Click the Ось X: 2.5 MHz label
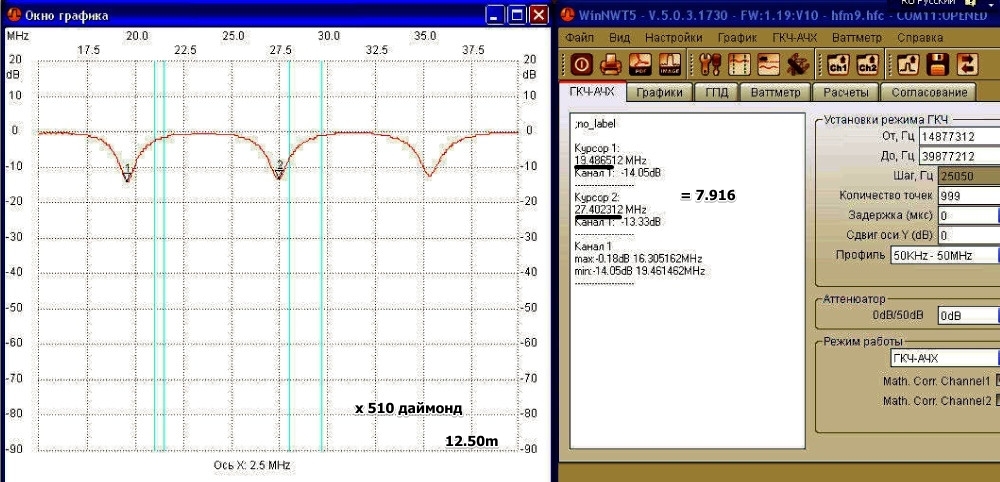1000x482 pixels. tap(253, 465)
